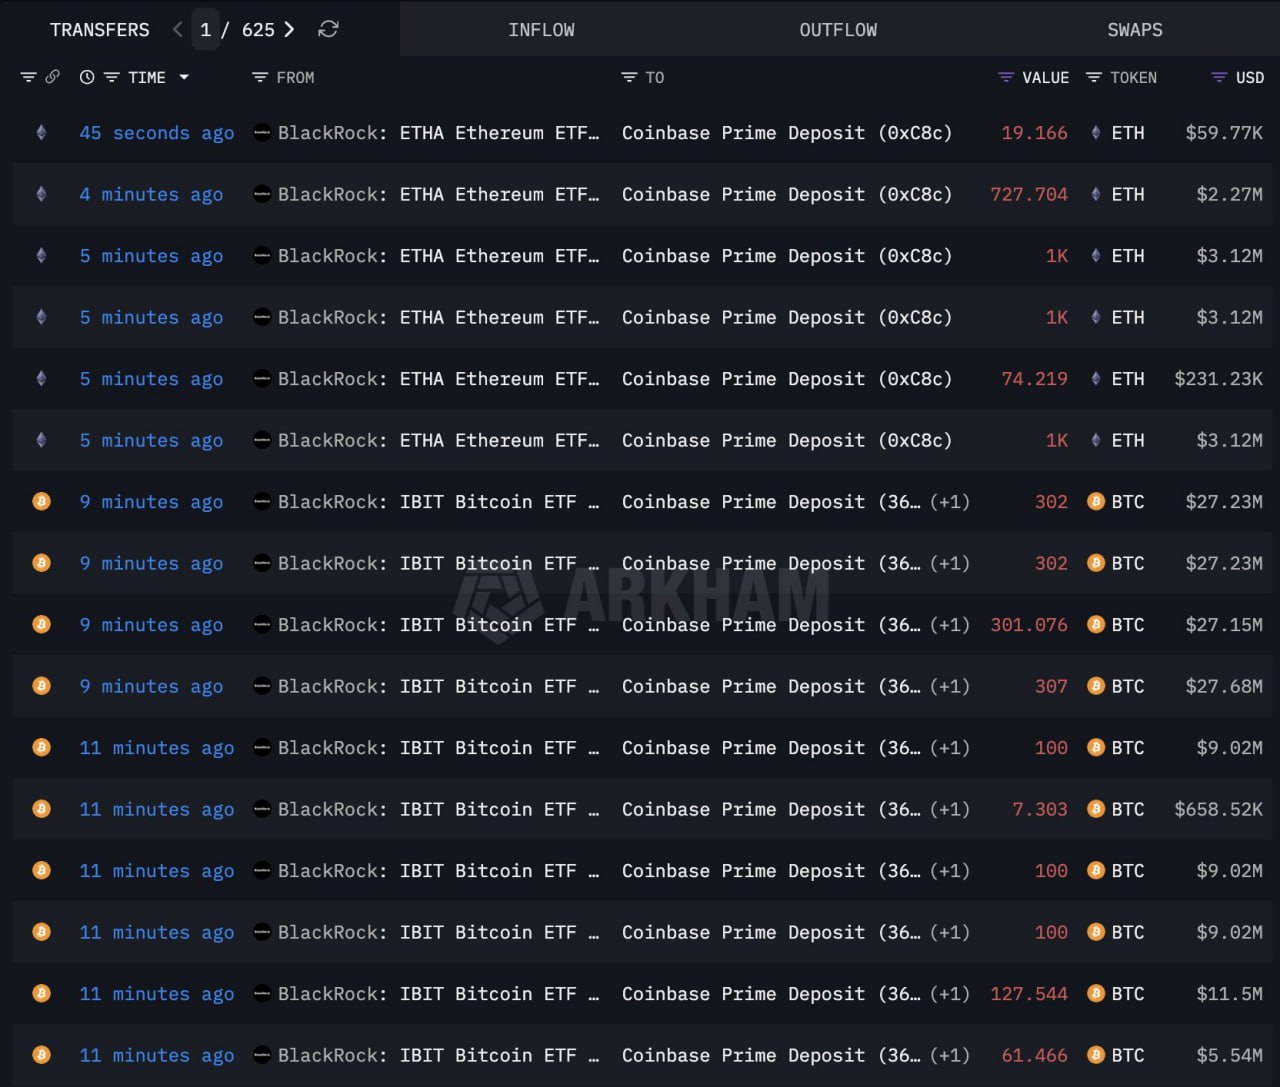The width and height of the screenshot is (1280, 1087).
Task: Open Coinbase Prime Deposit in the 727.704 ETH row
Action: pyautogui.click(x=786, y=195)
